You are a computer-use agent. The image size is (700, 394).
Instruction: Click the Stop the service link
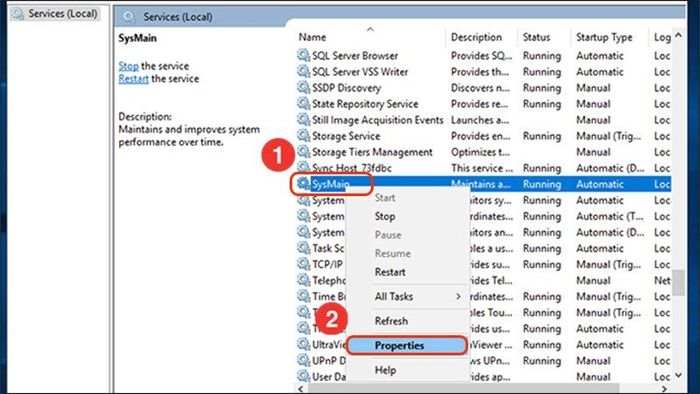click(128, 66)
